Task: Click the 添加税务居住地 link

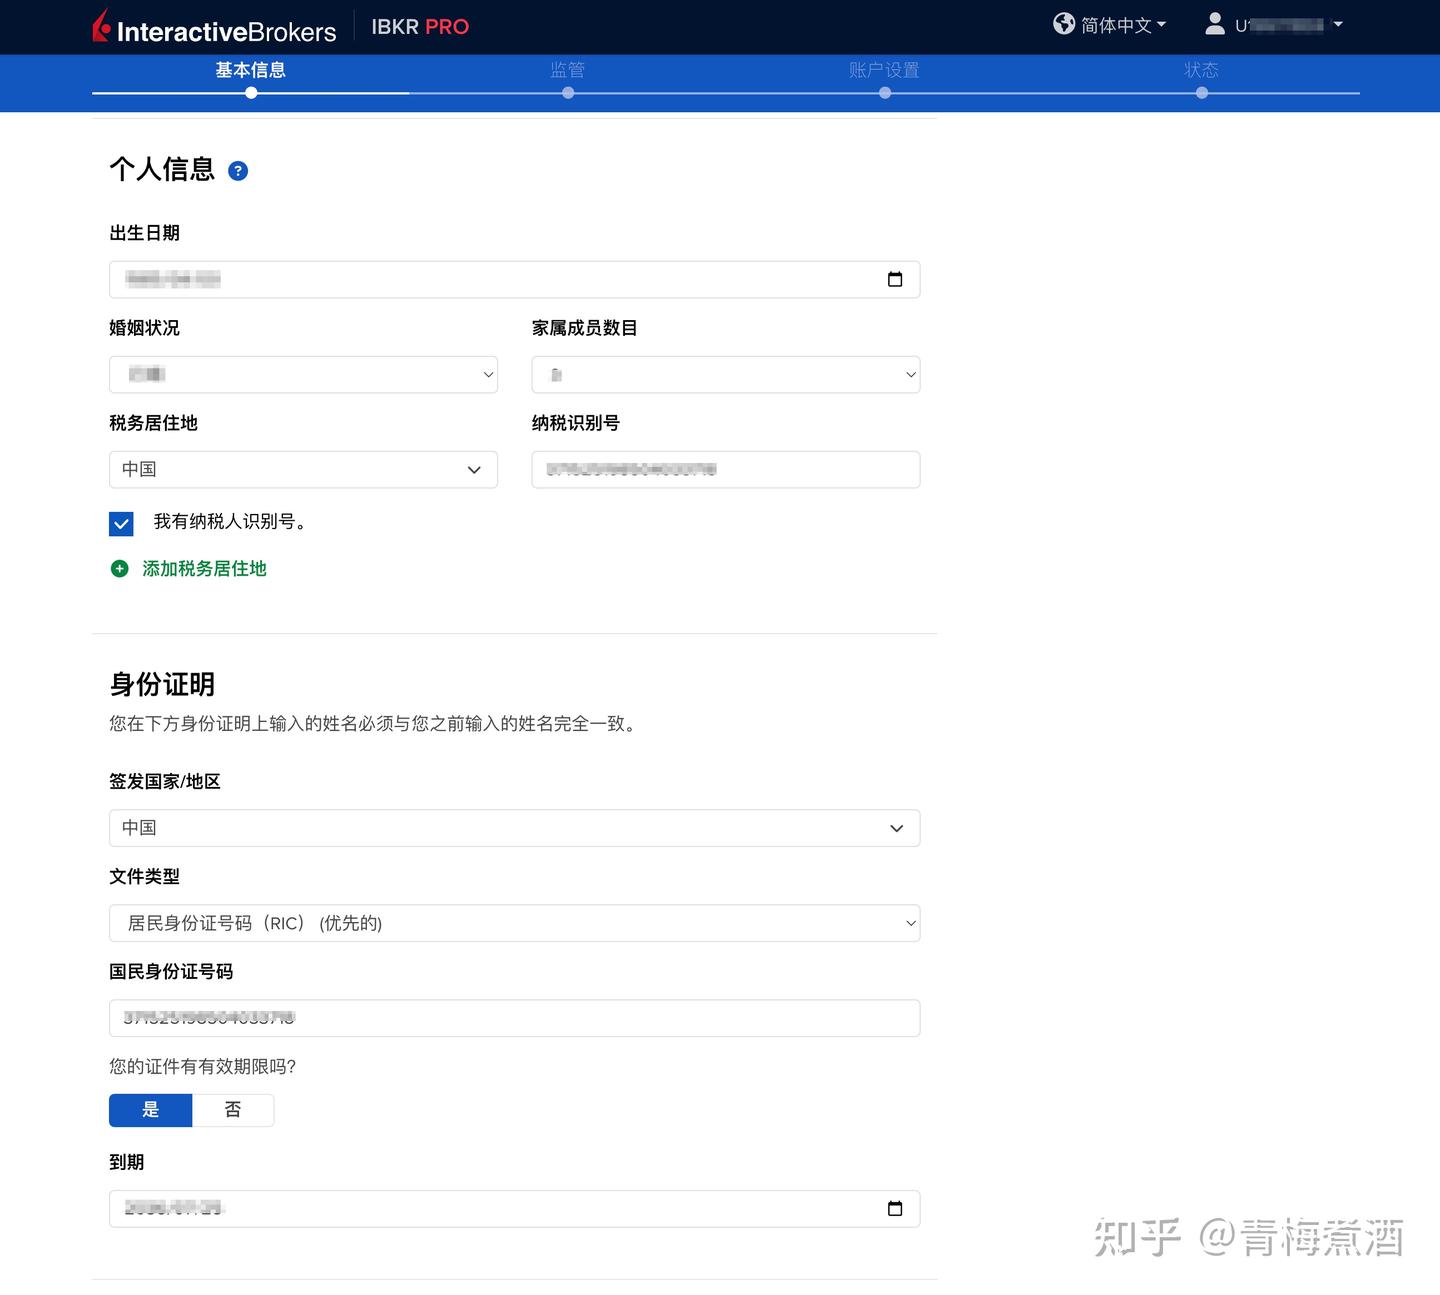Action: point(203,568)
